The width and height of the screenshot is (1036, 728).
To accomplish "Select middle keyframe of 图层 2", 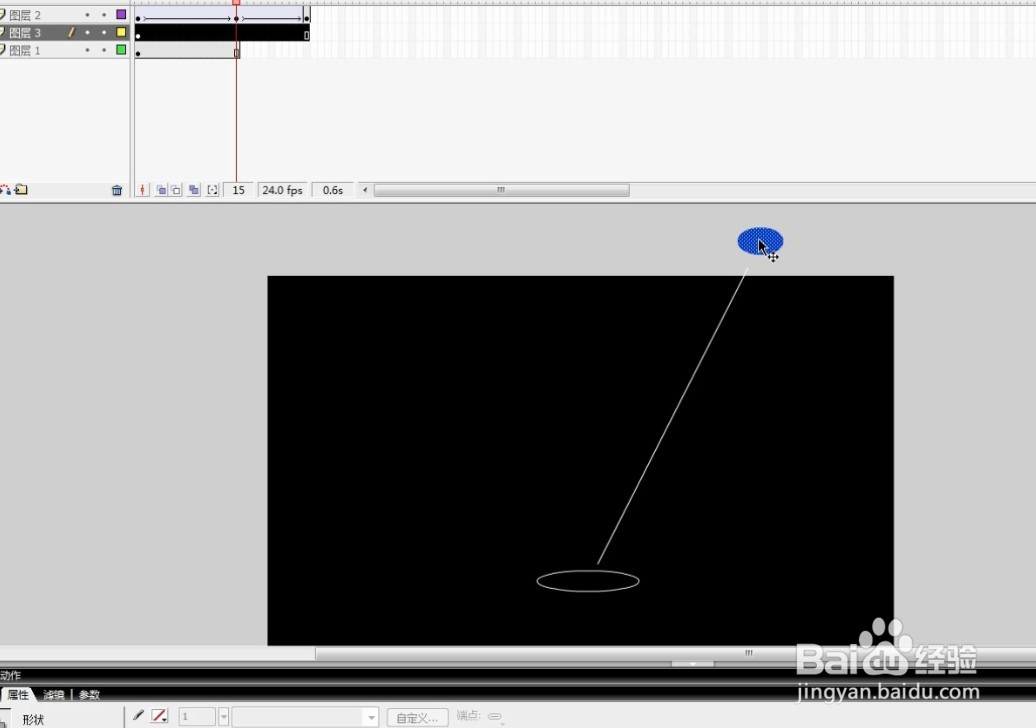I will point(237,18).
